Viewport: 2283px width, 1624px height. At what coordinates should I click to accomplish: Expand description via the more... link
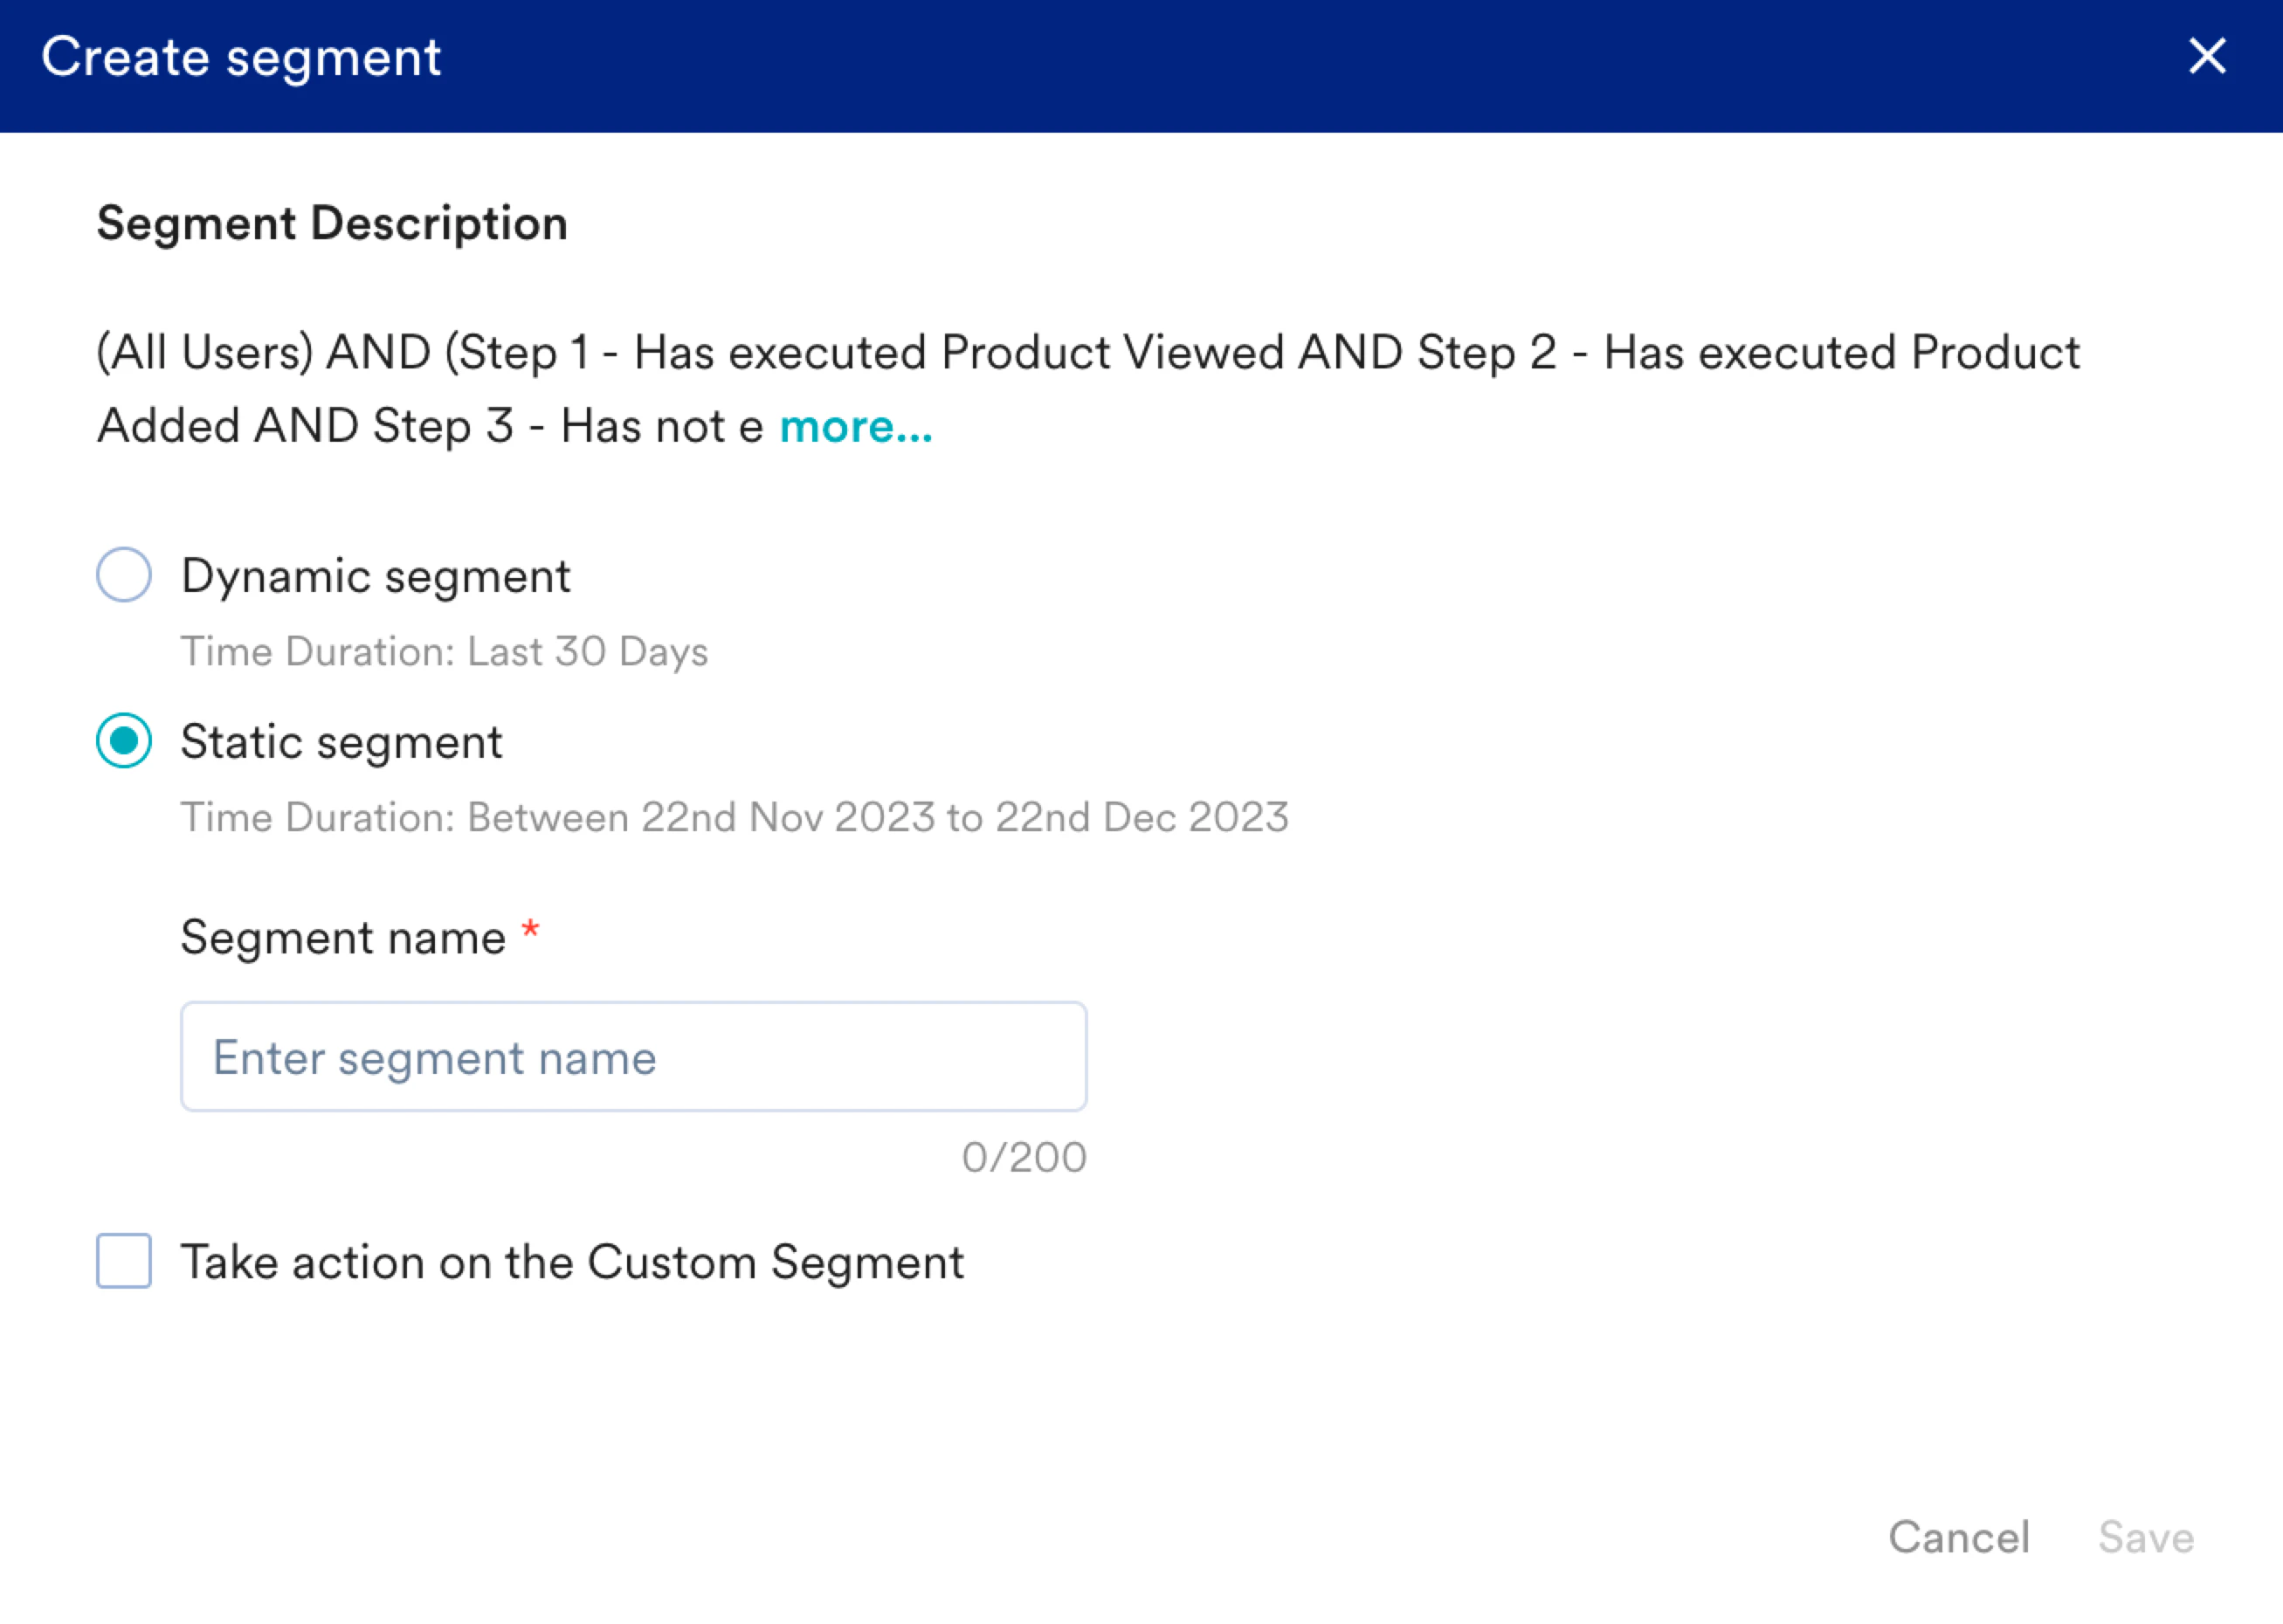(x=855, y=427)
